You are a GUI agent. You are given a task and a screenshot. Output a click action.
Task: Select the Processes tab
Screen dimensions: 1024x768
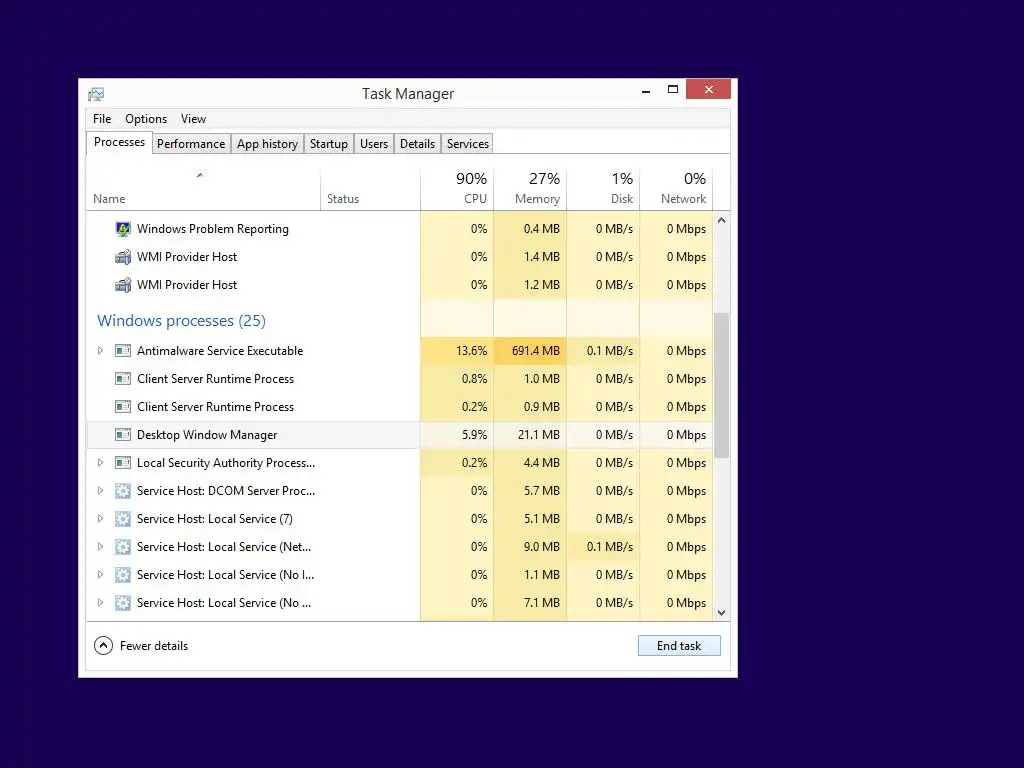(x=120, y=142)
